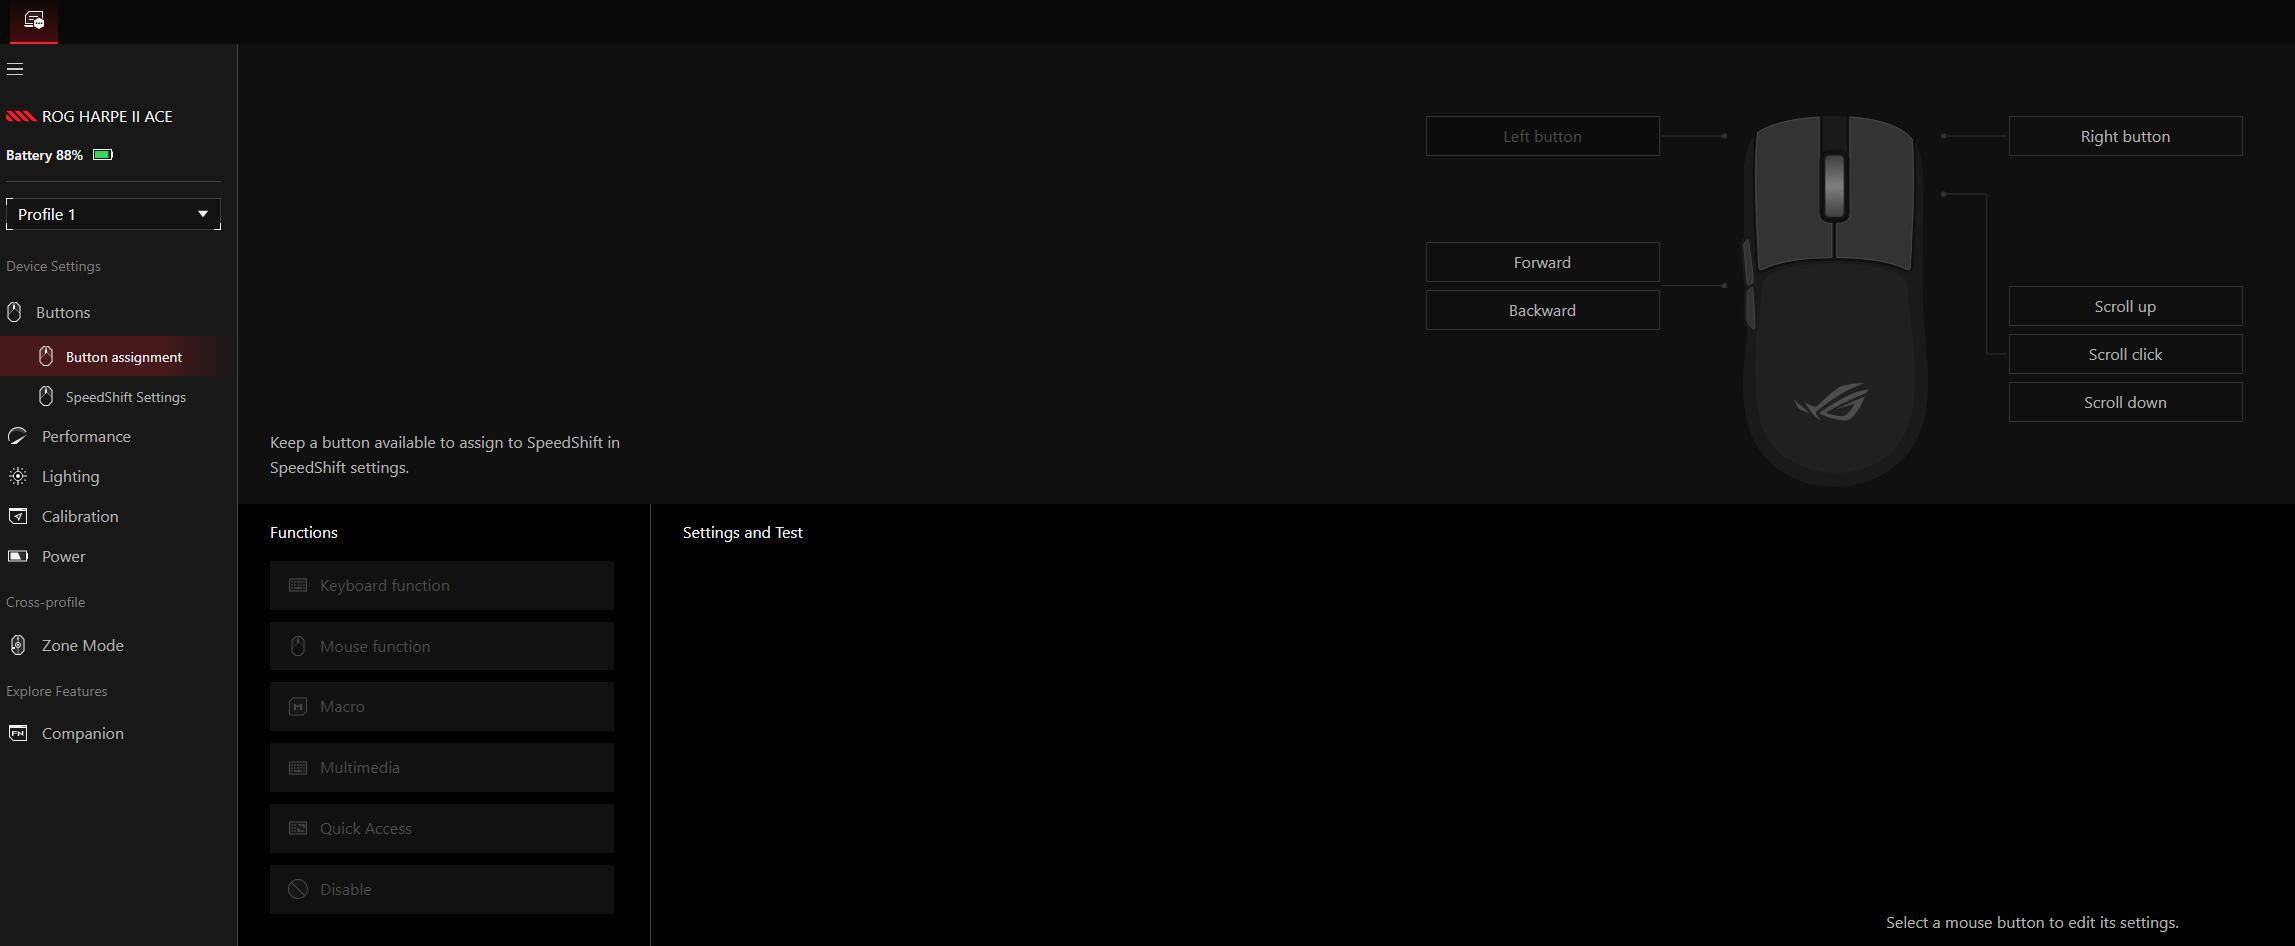2295x946 pixels.
Task: Click the Lighting sun icon
Action: click(17, 477)
